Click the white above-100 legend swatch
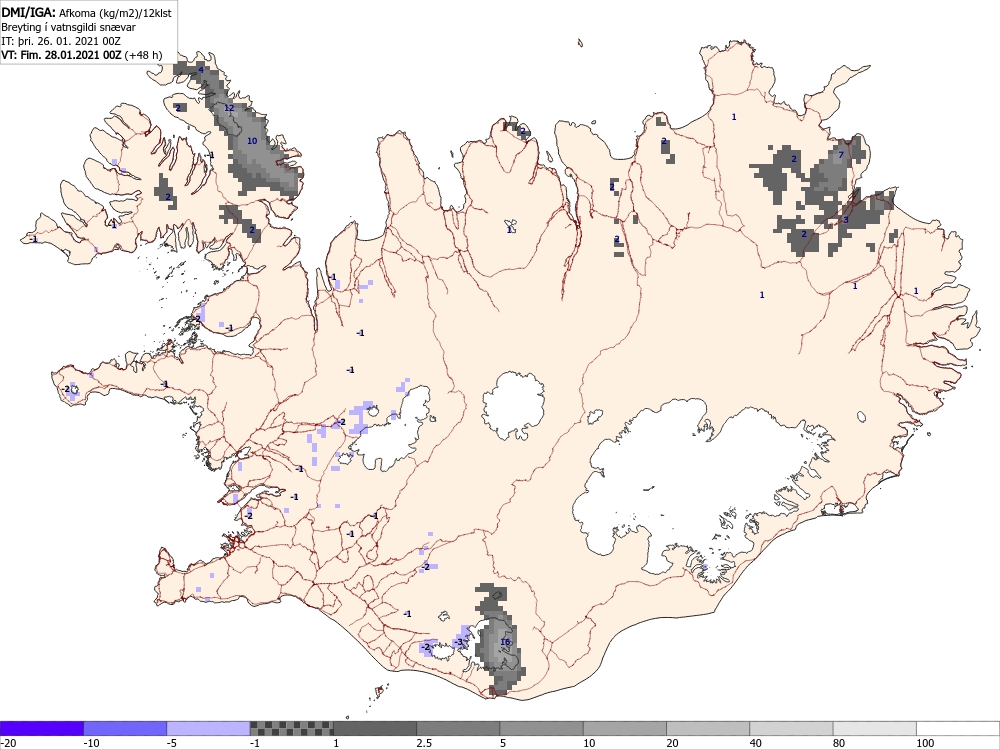This screenshot has width=1000, height=750. click(958, 728)
